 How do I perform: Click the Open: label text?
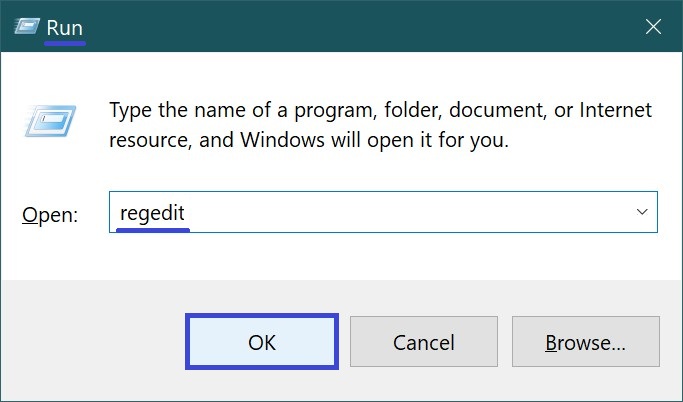pos(48,215)
